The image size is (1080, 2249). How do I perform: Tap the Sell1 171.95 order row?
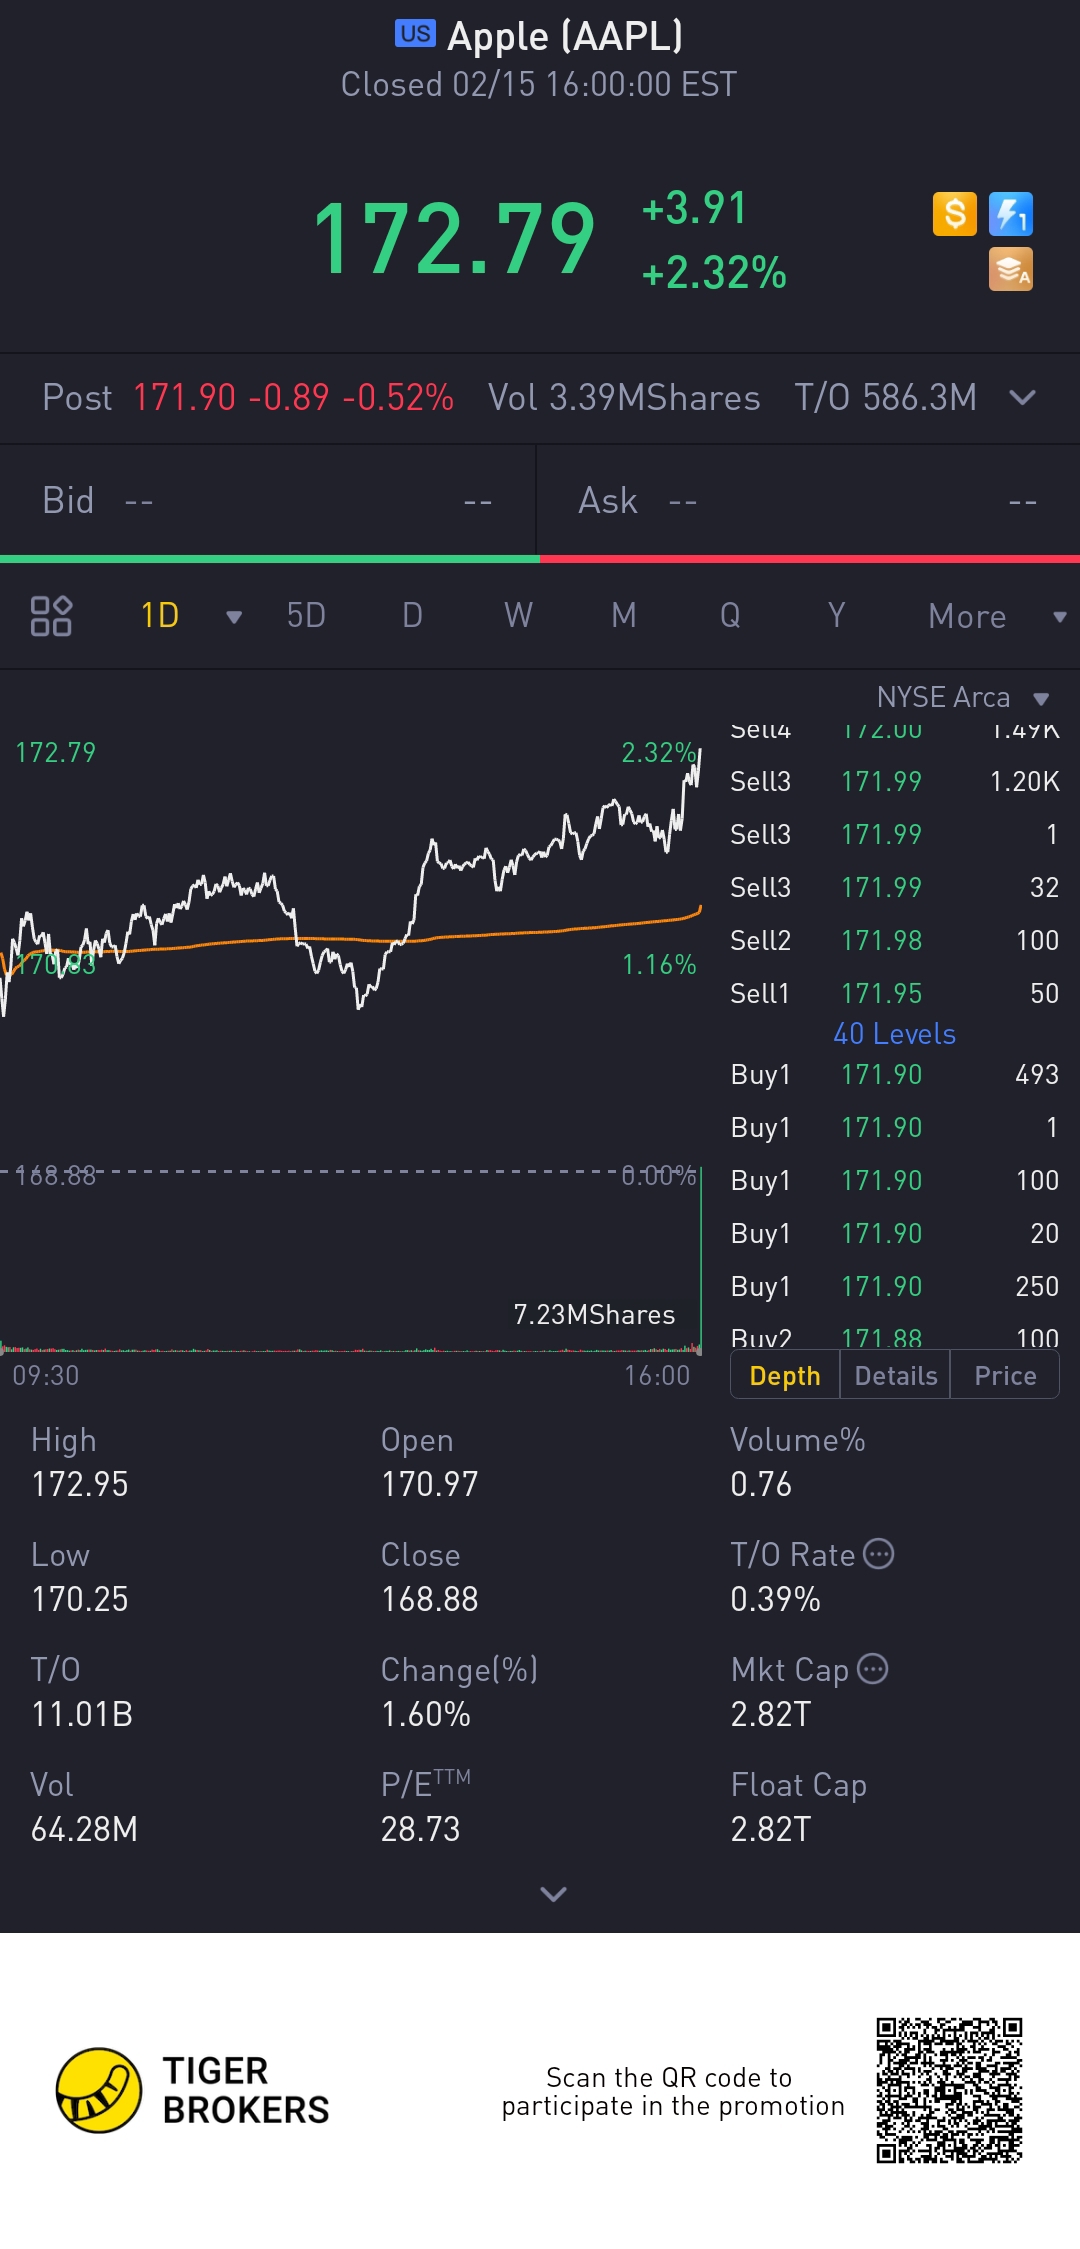click(x=894, y=993)
